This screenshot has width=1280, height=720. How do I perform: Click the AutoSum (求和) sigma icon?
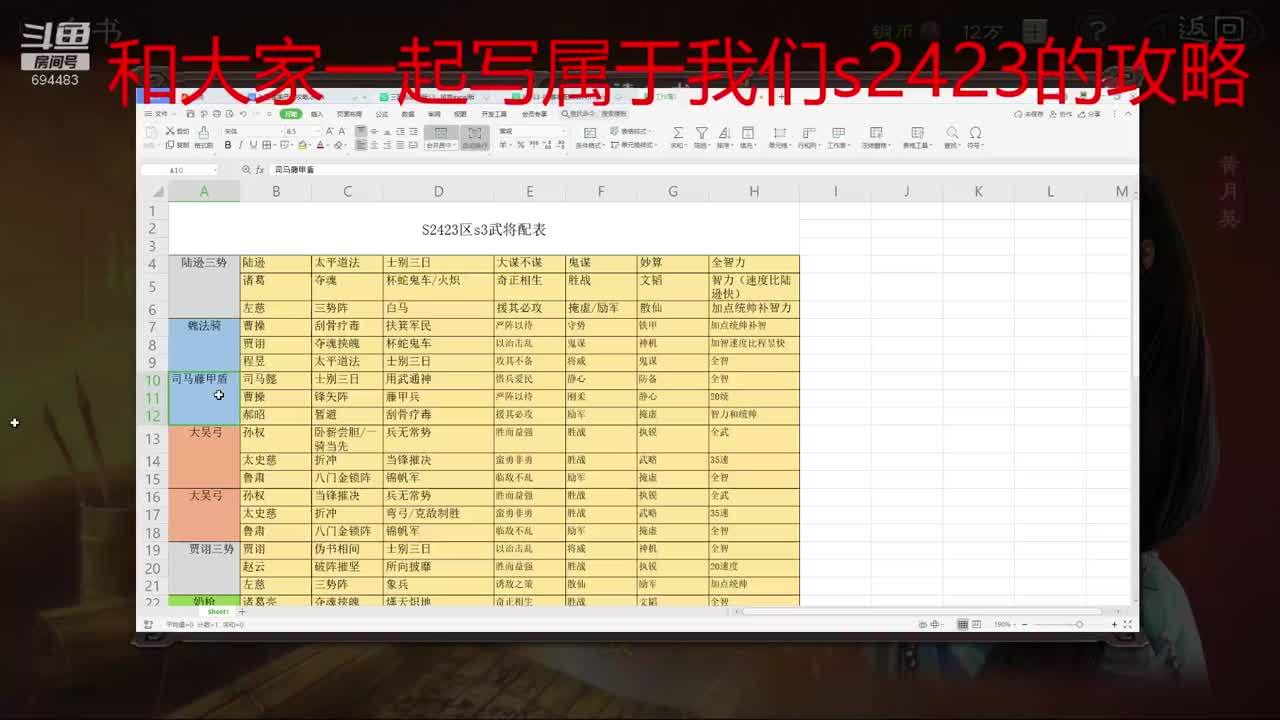[x=677, y=134]
